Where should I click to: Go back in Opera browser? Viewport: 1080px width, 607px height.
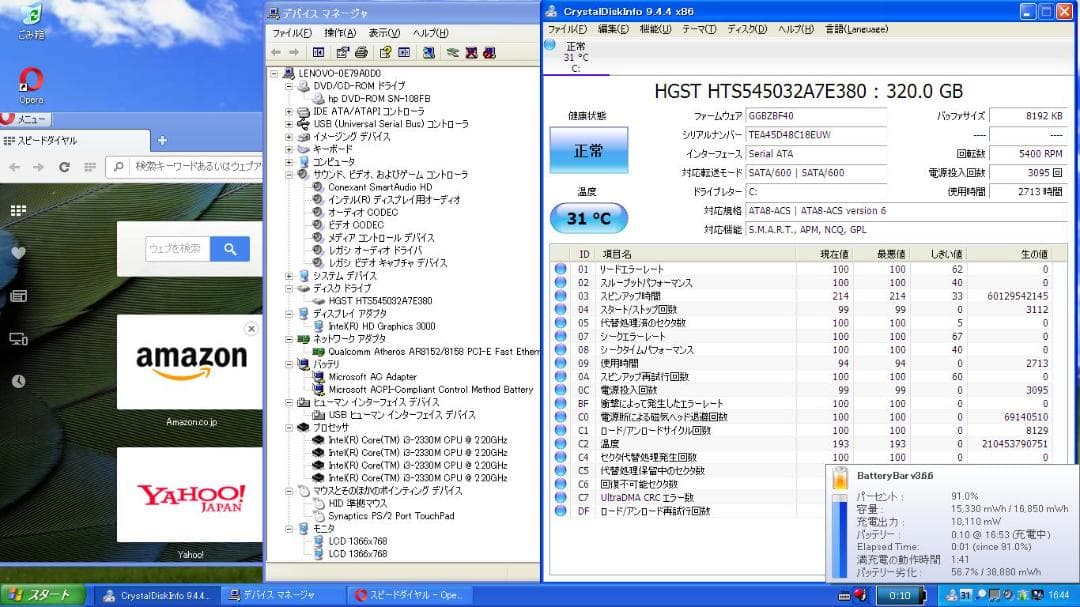pyautogui.click(x=14, y=167)
